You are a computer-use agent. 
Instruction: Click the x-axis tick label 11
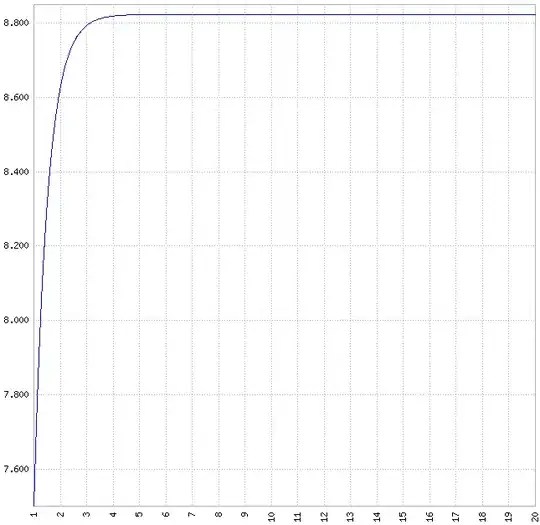pyautogui.click(x=298, y=516)
